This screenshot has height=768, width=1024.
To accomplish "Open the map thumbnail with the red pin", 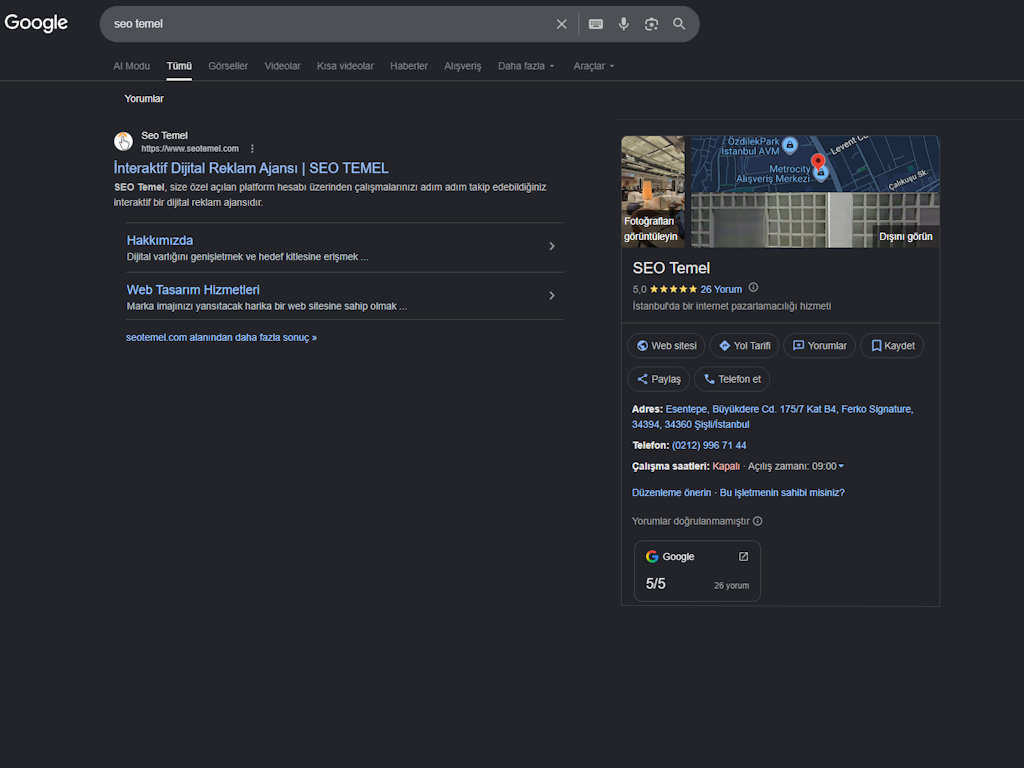I will tap(815, 163).
